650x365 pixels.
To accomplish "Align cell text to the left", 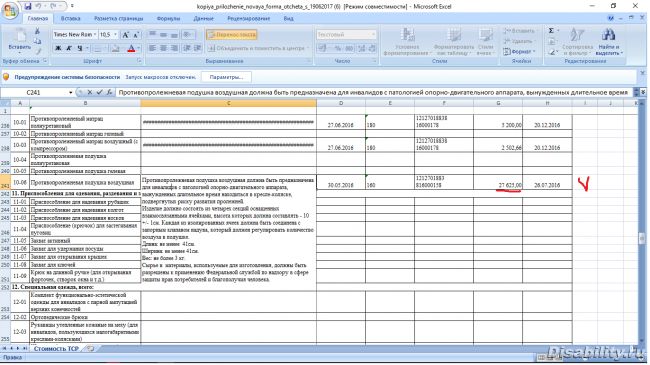I will [153, 49].
